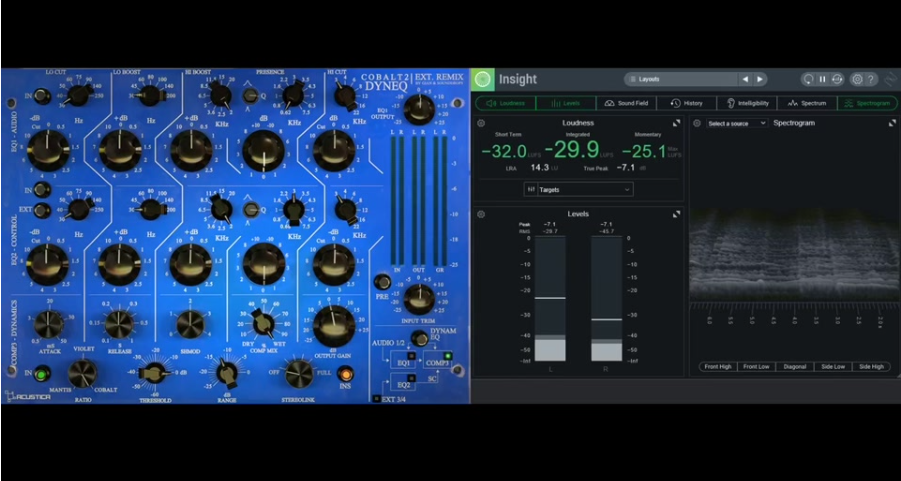The image size is (901, 481).
Task: Toggle EQ1 Hi Boost Q switch
Action: 249,95
